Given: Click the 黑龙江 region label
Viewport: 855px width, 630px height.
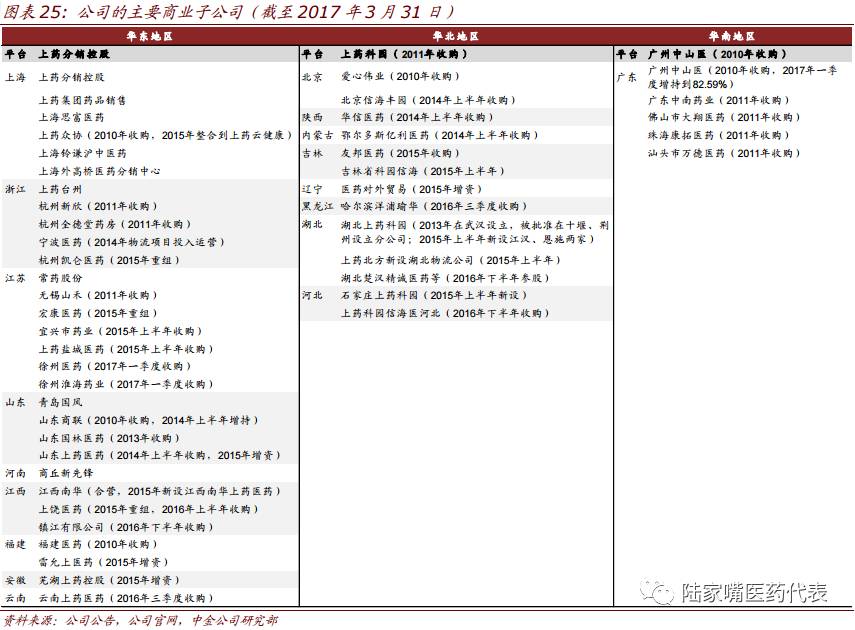Looking at the screenshot, I should pos(318,206).
